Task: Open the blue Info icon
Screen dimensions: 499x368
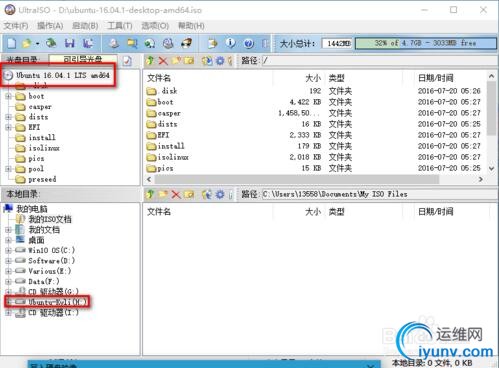Action: coord(231,43)
